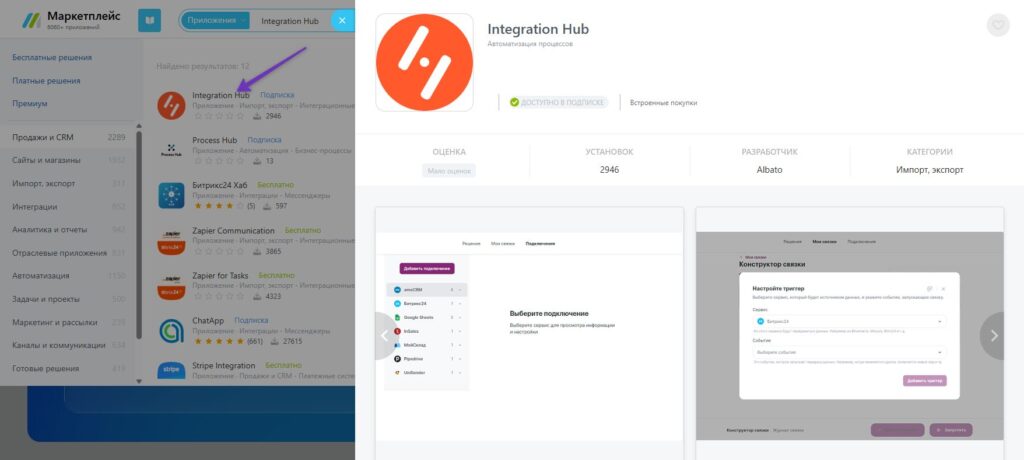This screenshot has height=460, width=1024.
Task: Select Каналы и коммуникации category
Action: pos(68,345)
